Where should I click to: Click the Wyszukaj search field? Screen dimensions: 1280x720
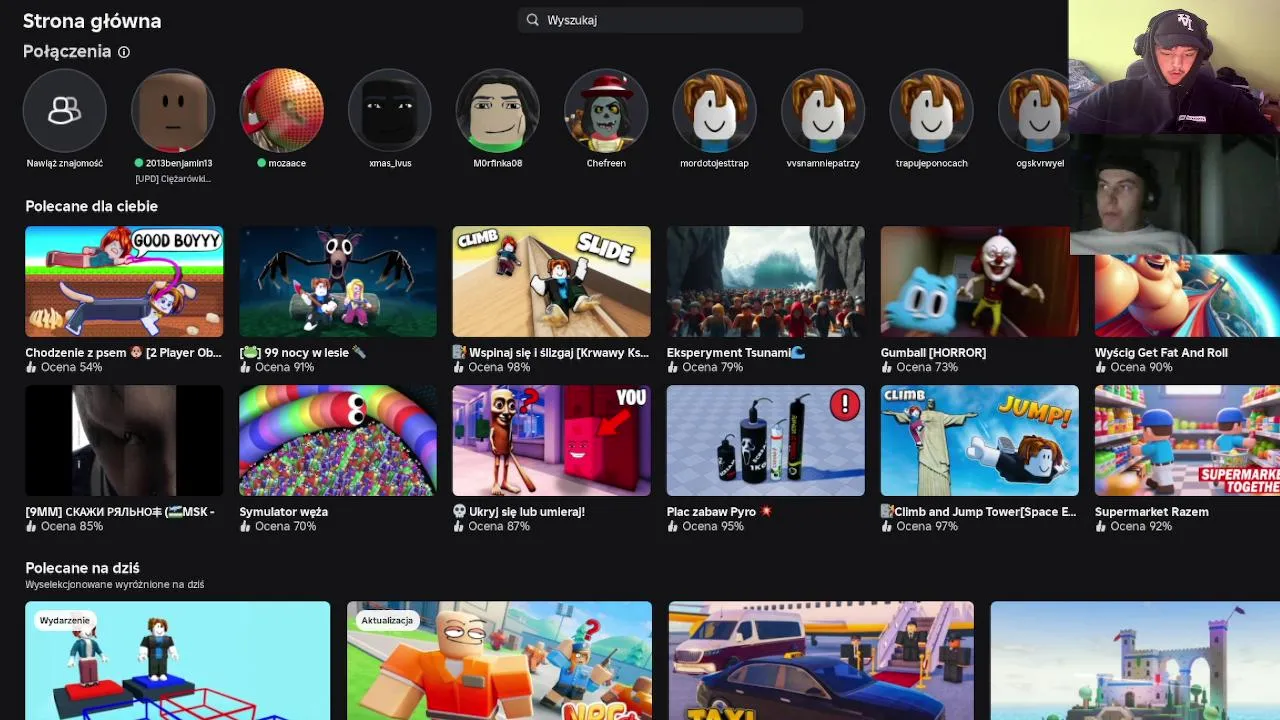coord(660,20)
